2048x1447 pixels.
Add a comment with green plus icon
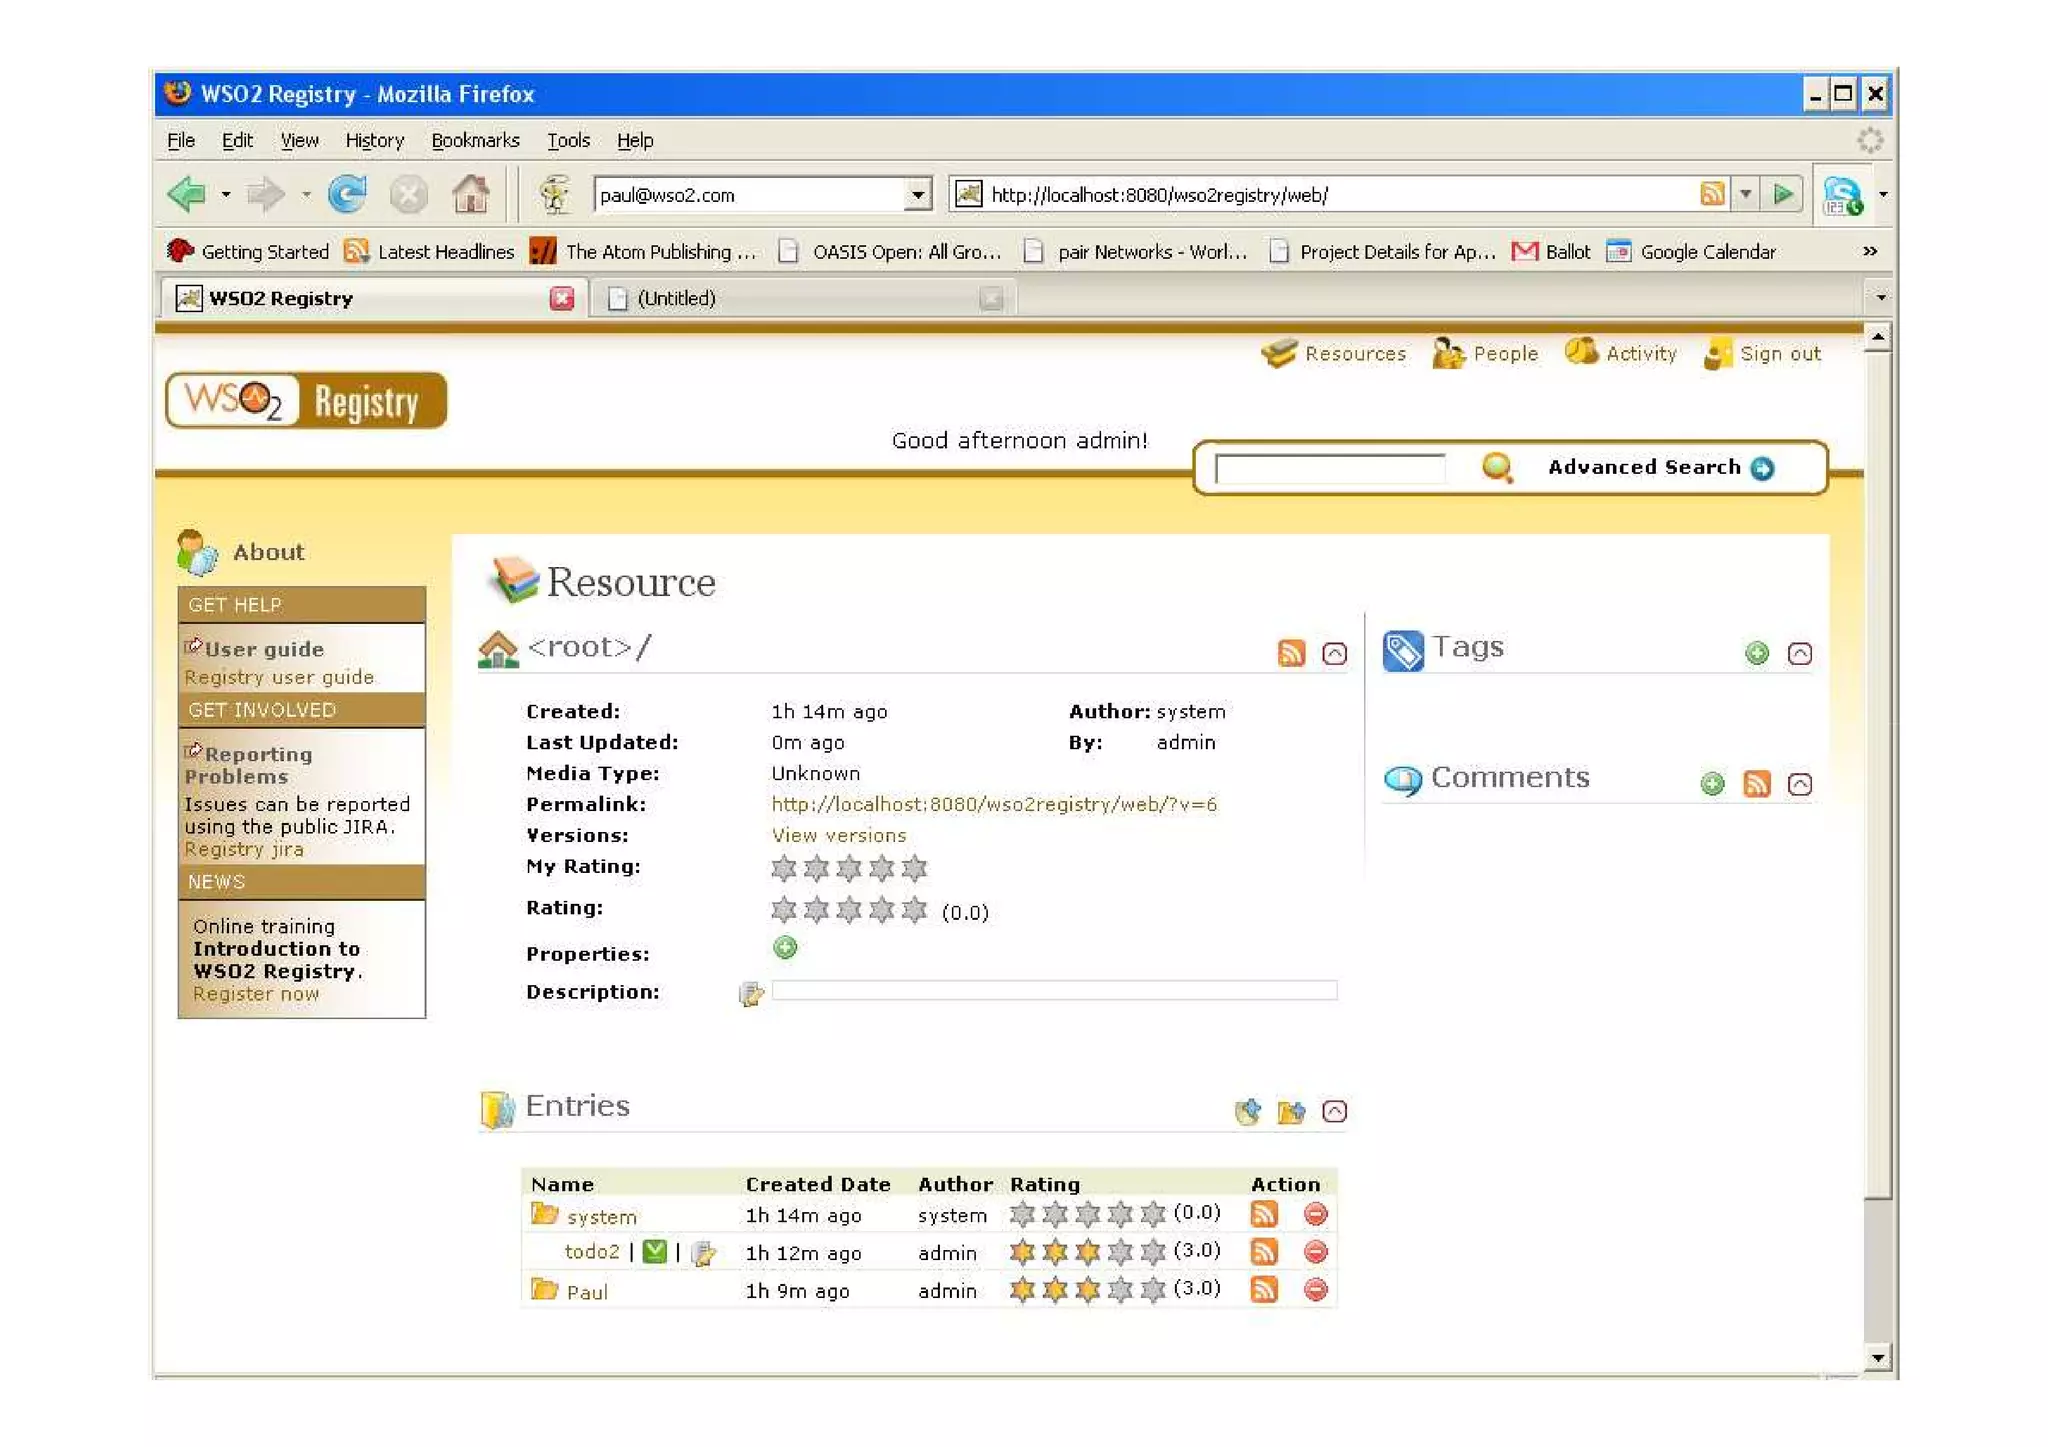1712,784
